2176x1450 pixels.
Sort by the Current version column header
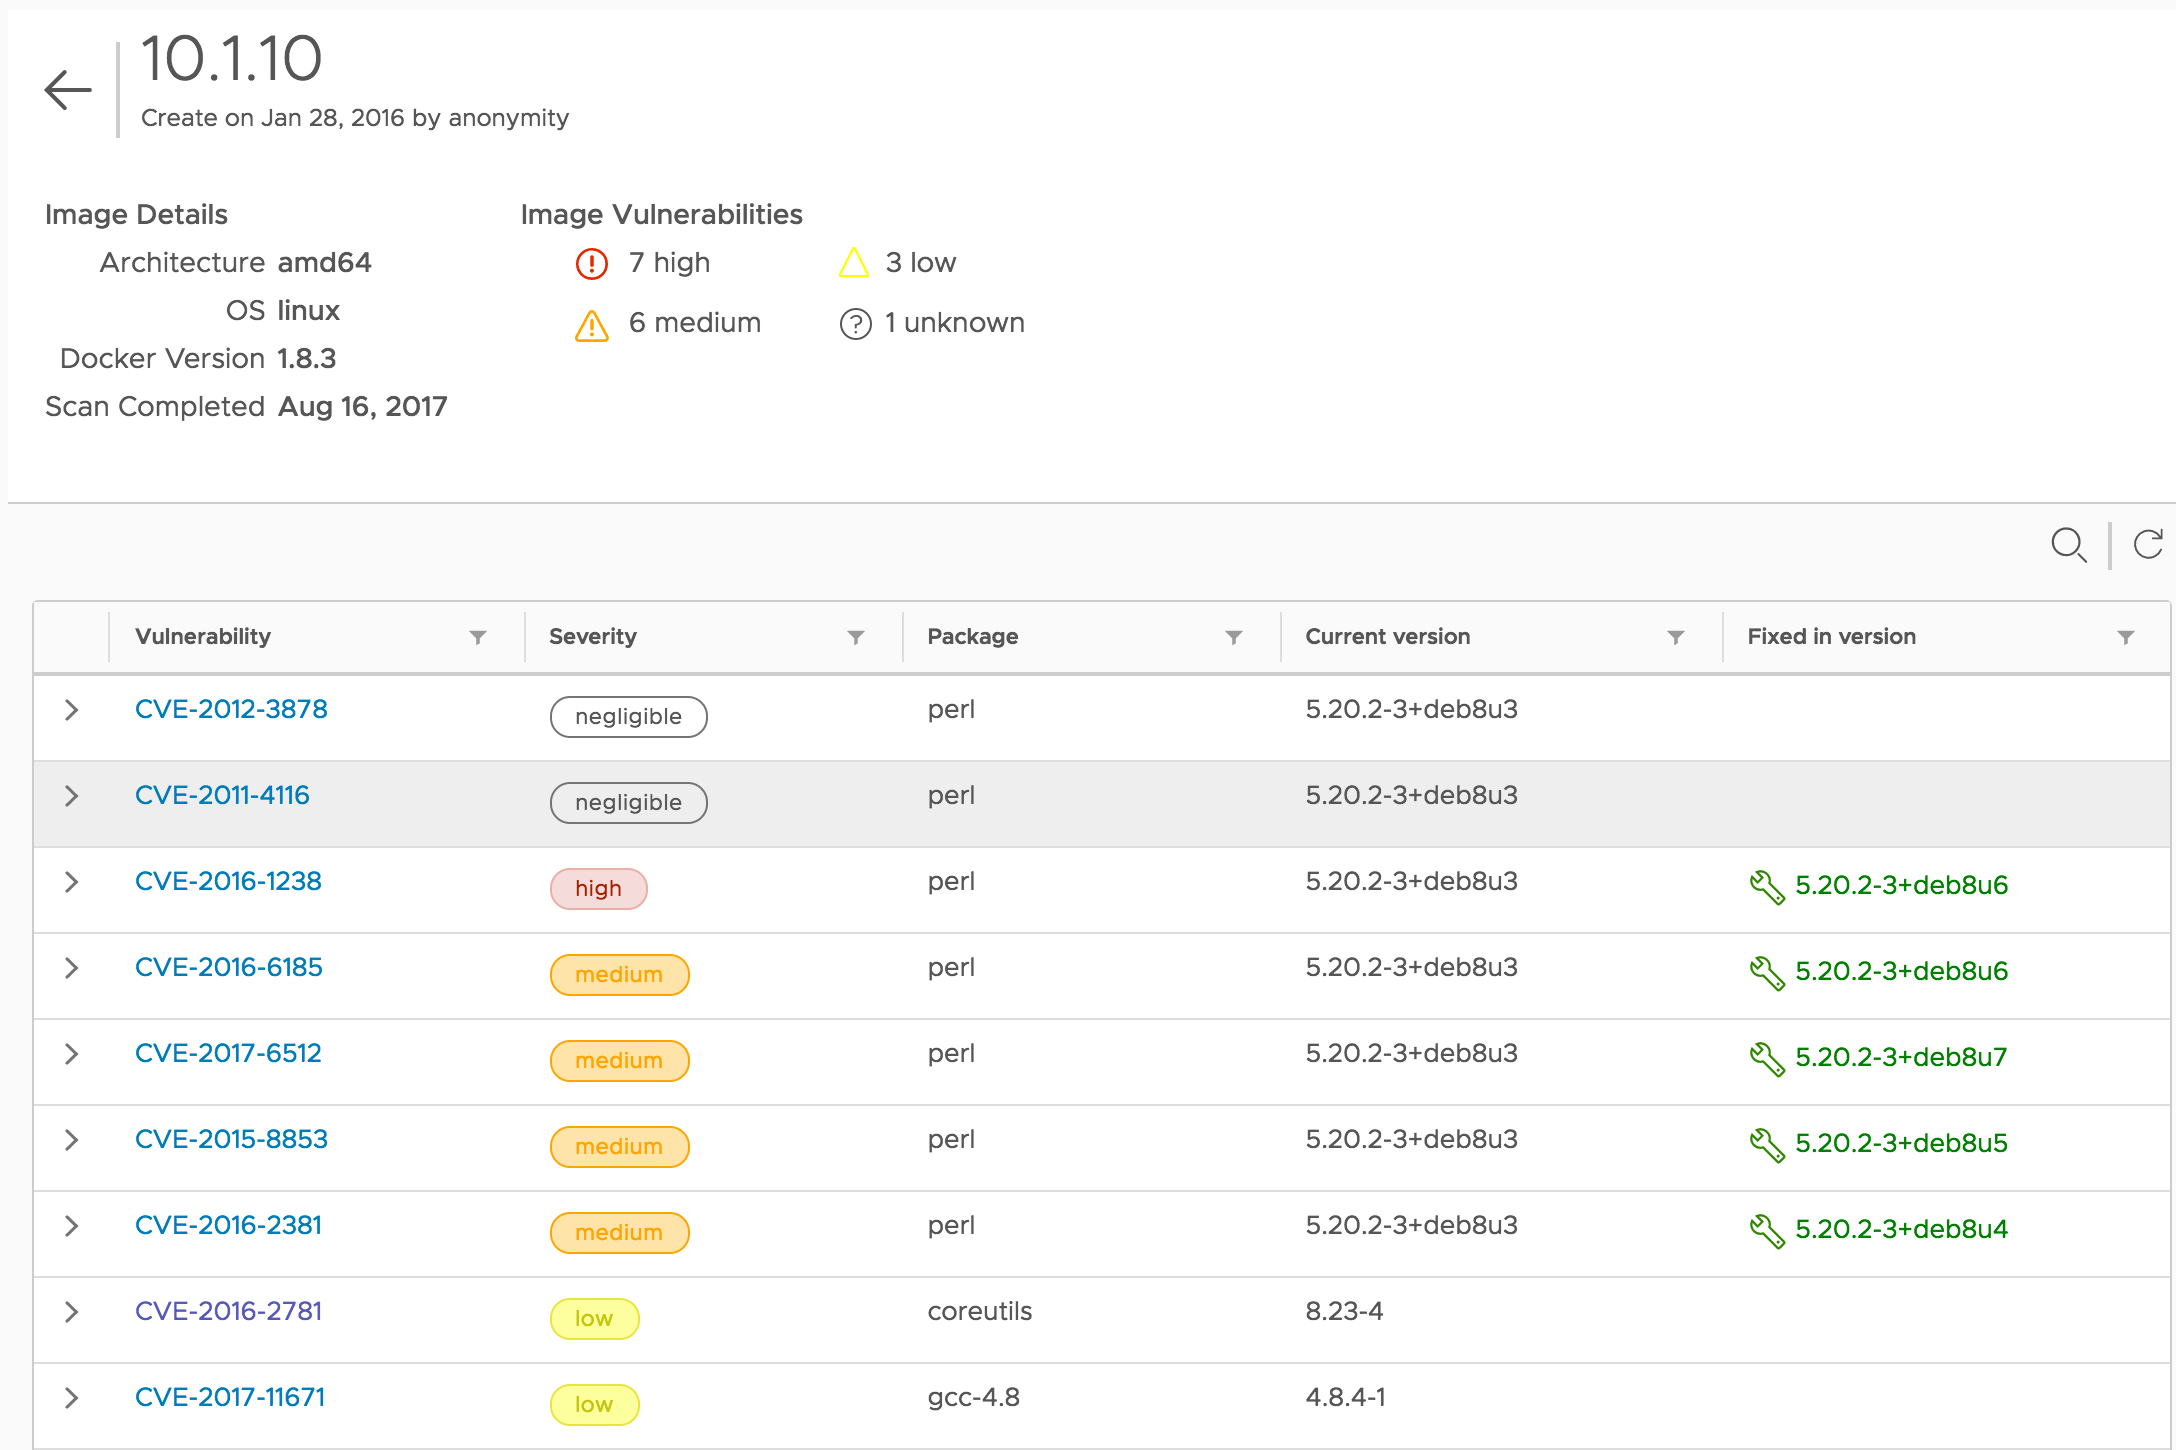(1388, 636)
